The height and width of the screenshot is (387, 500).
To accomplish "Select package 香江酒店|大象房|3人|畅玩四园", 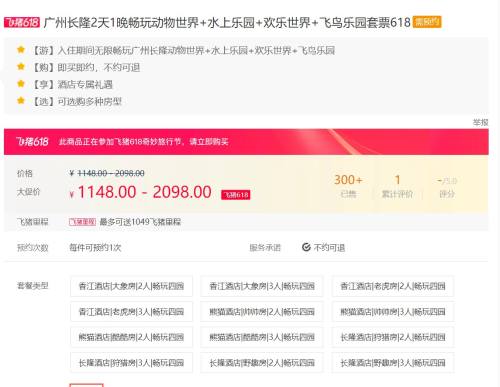I will pos(262,286).
